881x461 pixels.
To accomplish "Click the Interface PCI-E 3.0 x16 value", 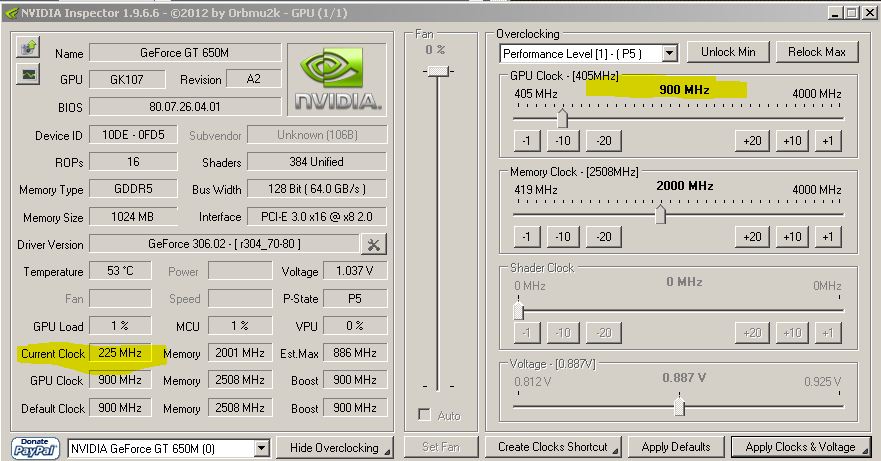I will [x=317, y=216].
